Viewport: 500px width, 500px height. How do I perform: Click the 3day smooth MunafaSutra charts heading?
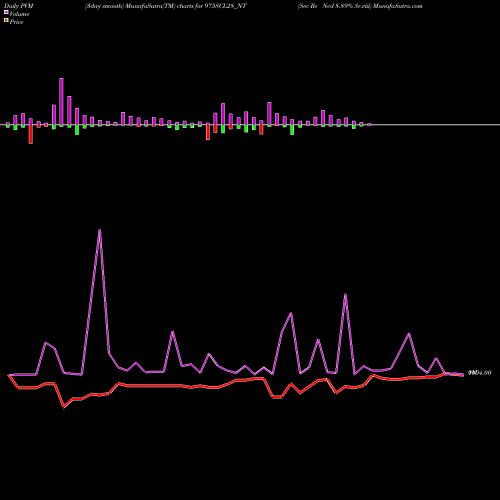(x=166, y=6)
